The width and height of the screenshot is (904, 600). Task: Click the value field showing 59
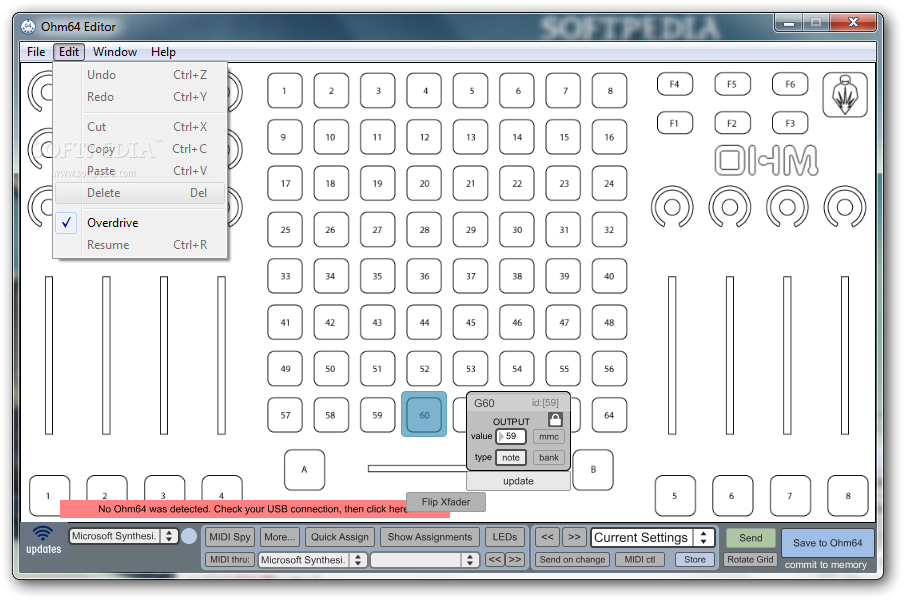pyautogui.click(x=511, y=436)
